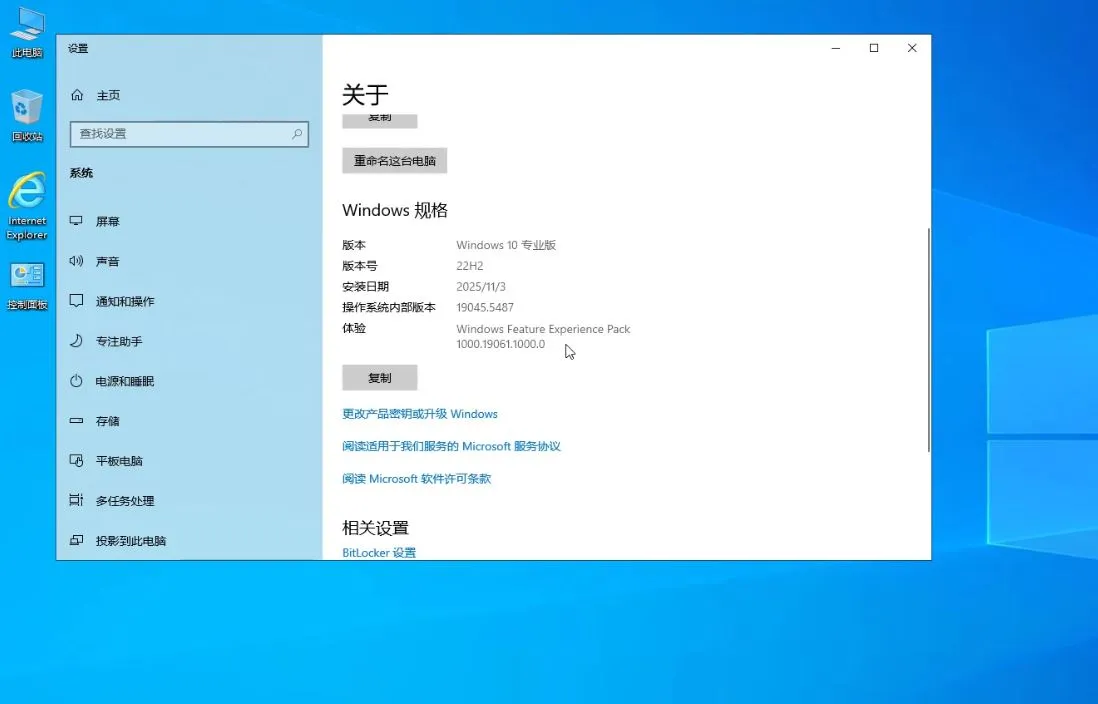Select the Power & sleep (电源和睡眠) icon
Image resolution: width=1098 pixels, height=704 pixels.
click(77, 381)
